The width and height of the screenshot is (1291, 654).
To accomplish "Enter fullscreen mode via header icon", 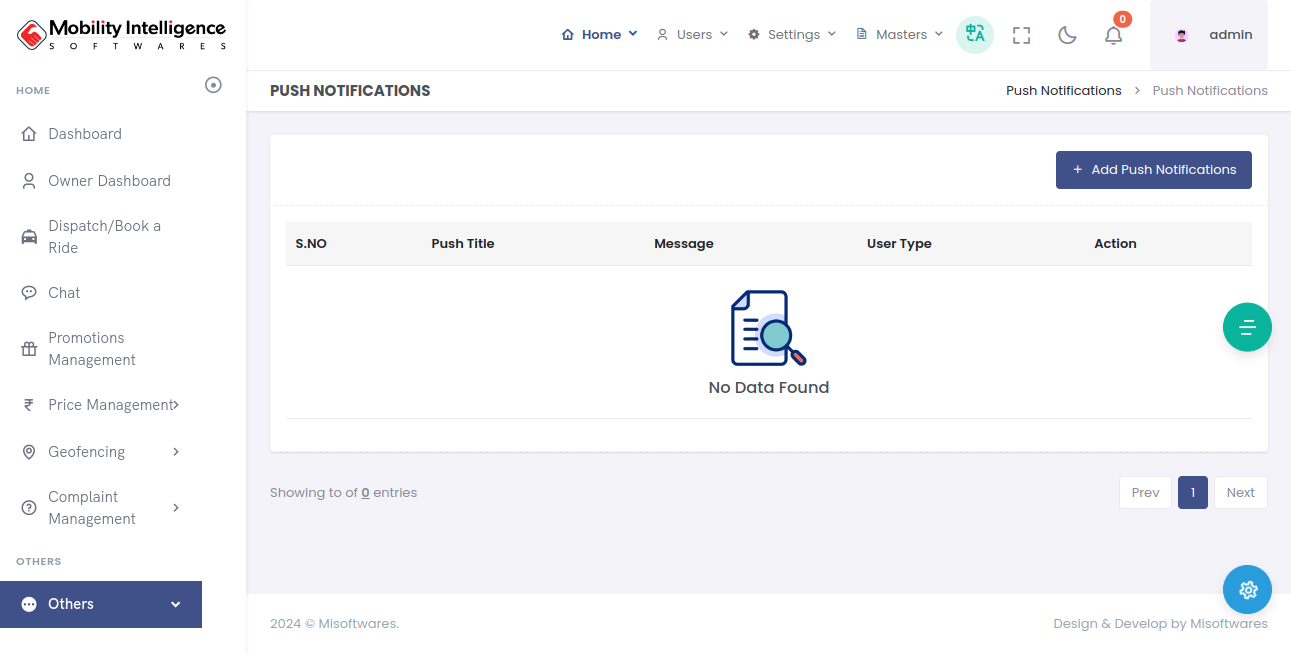I will pyautogui.click(x=1021, y=35).
